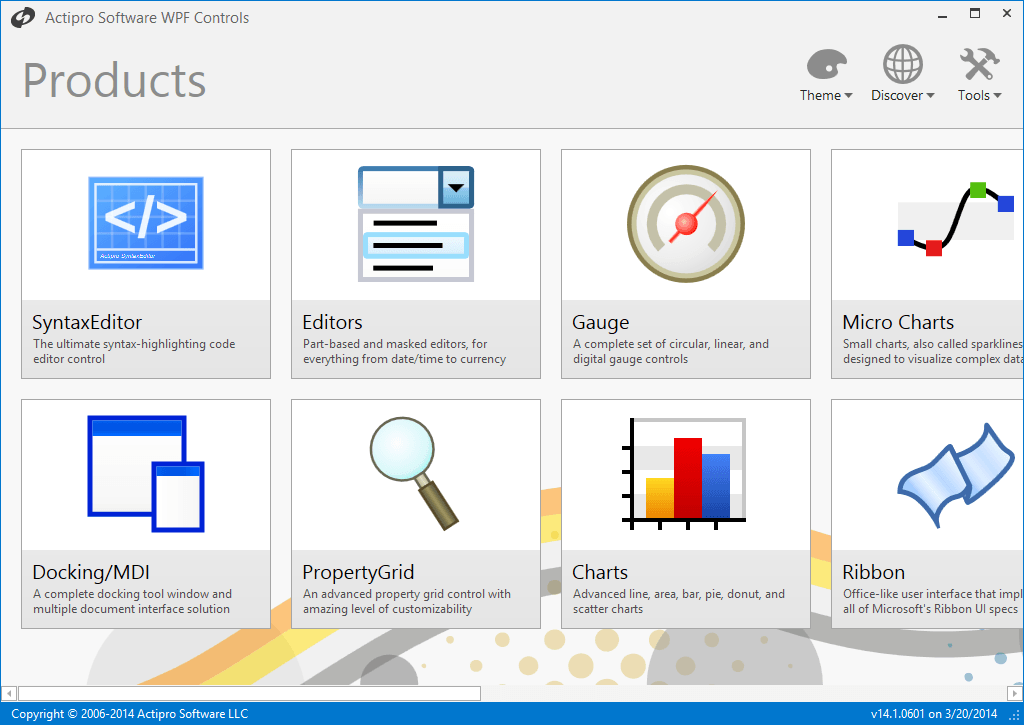Open the Micro Charts product title

pos(898,323)
